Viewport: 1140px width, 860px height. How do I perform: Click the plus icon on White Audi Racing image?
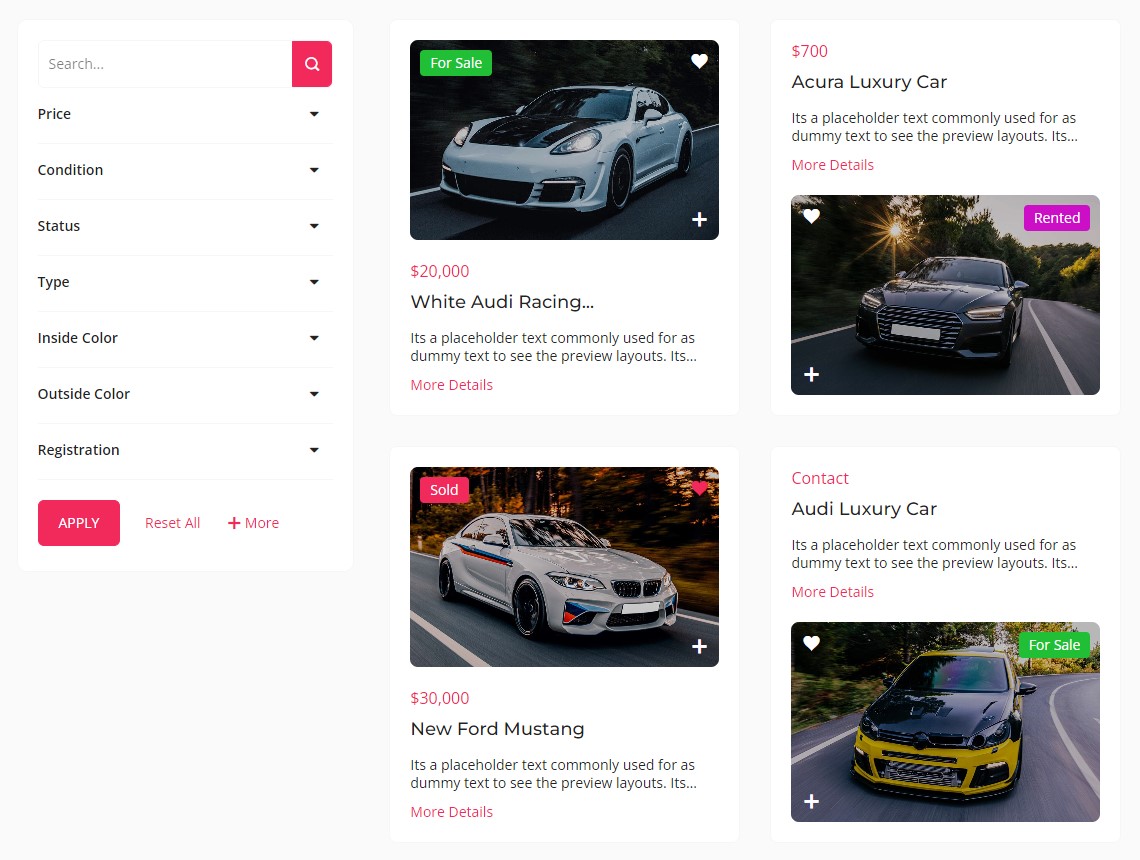pos(698,219)
